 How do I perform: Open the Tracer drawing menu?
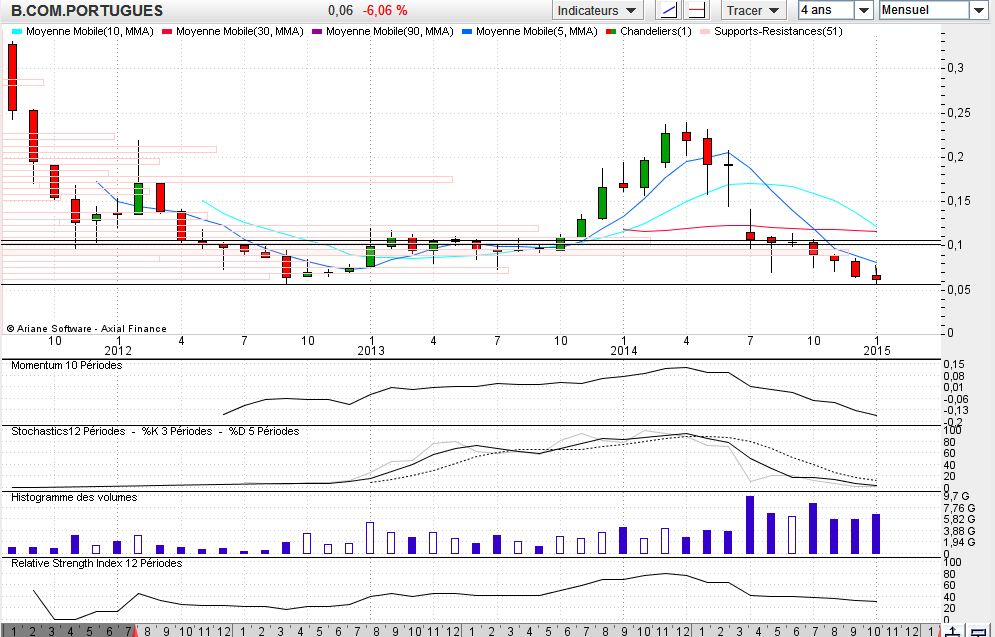point(752,10)
